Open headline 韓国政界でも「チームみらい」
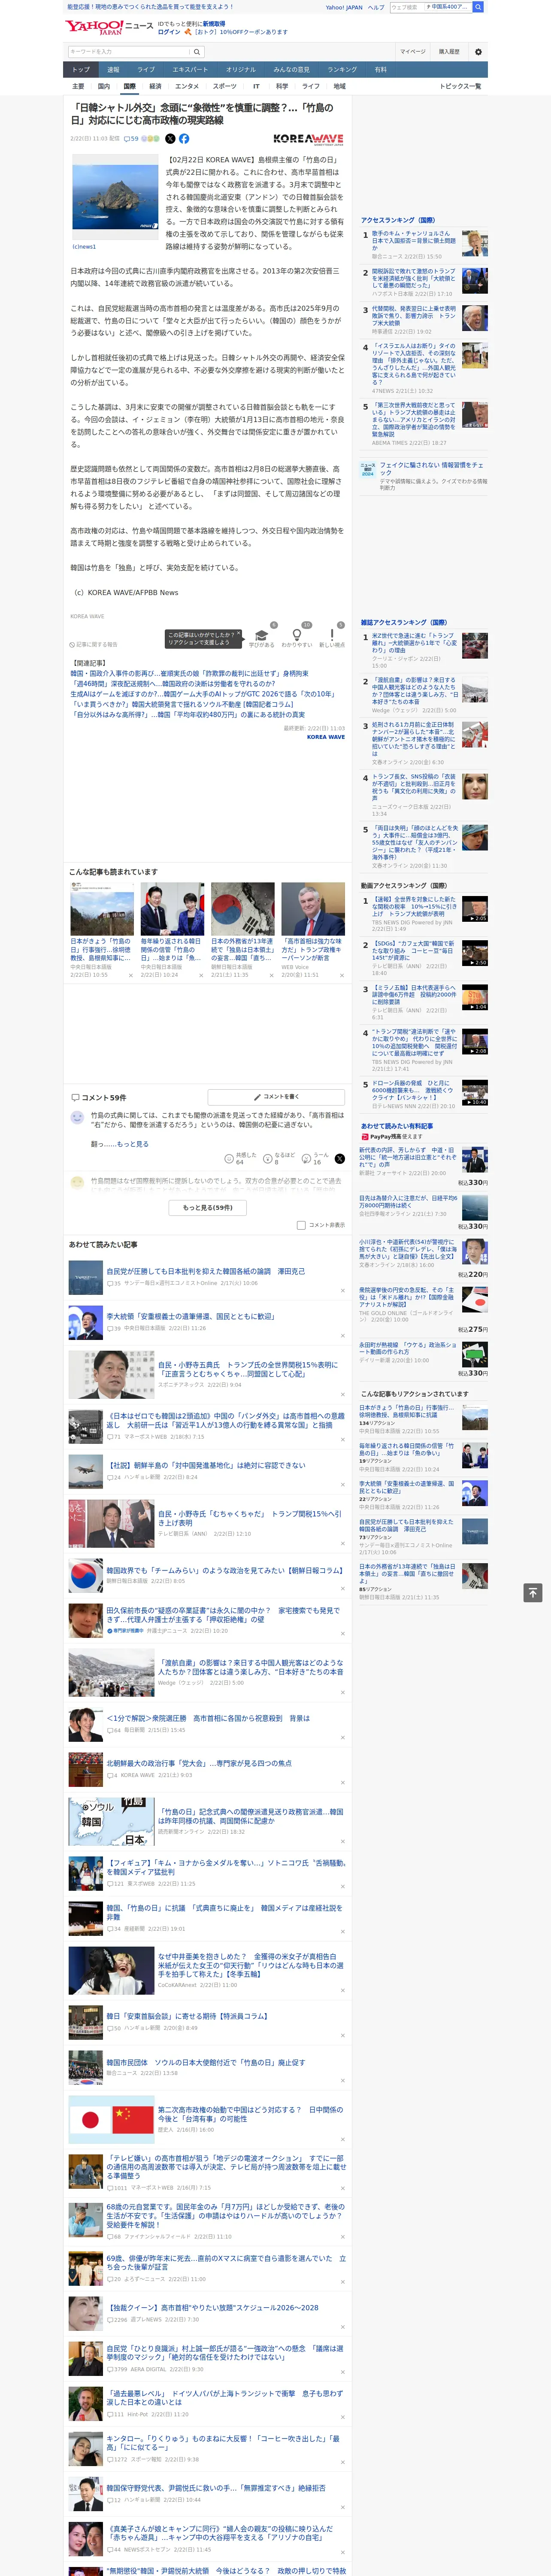The width and height of the screenshot is (551, 2576). click(x=225, y=1571)
